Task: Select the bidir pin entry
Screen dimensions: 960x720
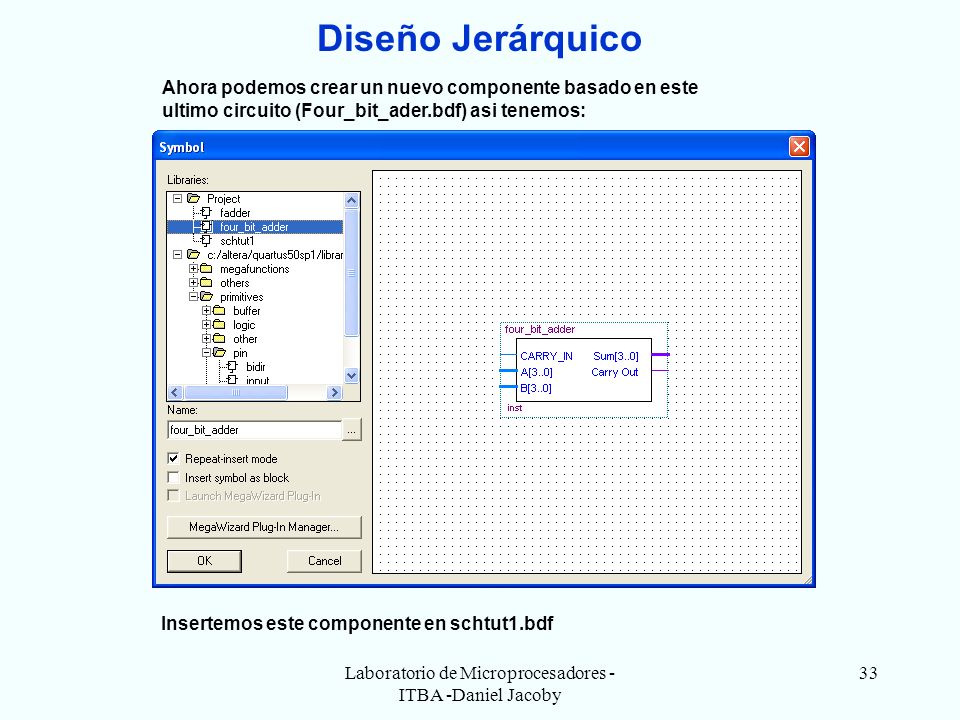Action: [255, 367]
